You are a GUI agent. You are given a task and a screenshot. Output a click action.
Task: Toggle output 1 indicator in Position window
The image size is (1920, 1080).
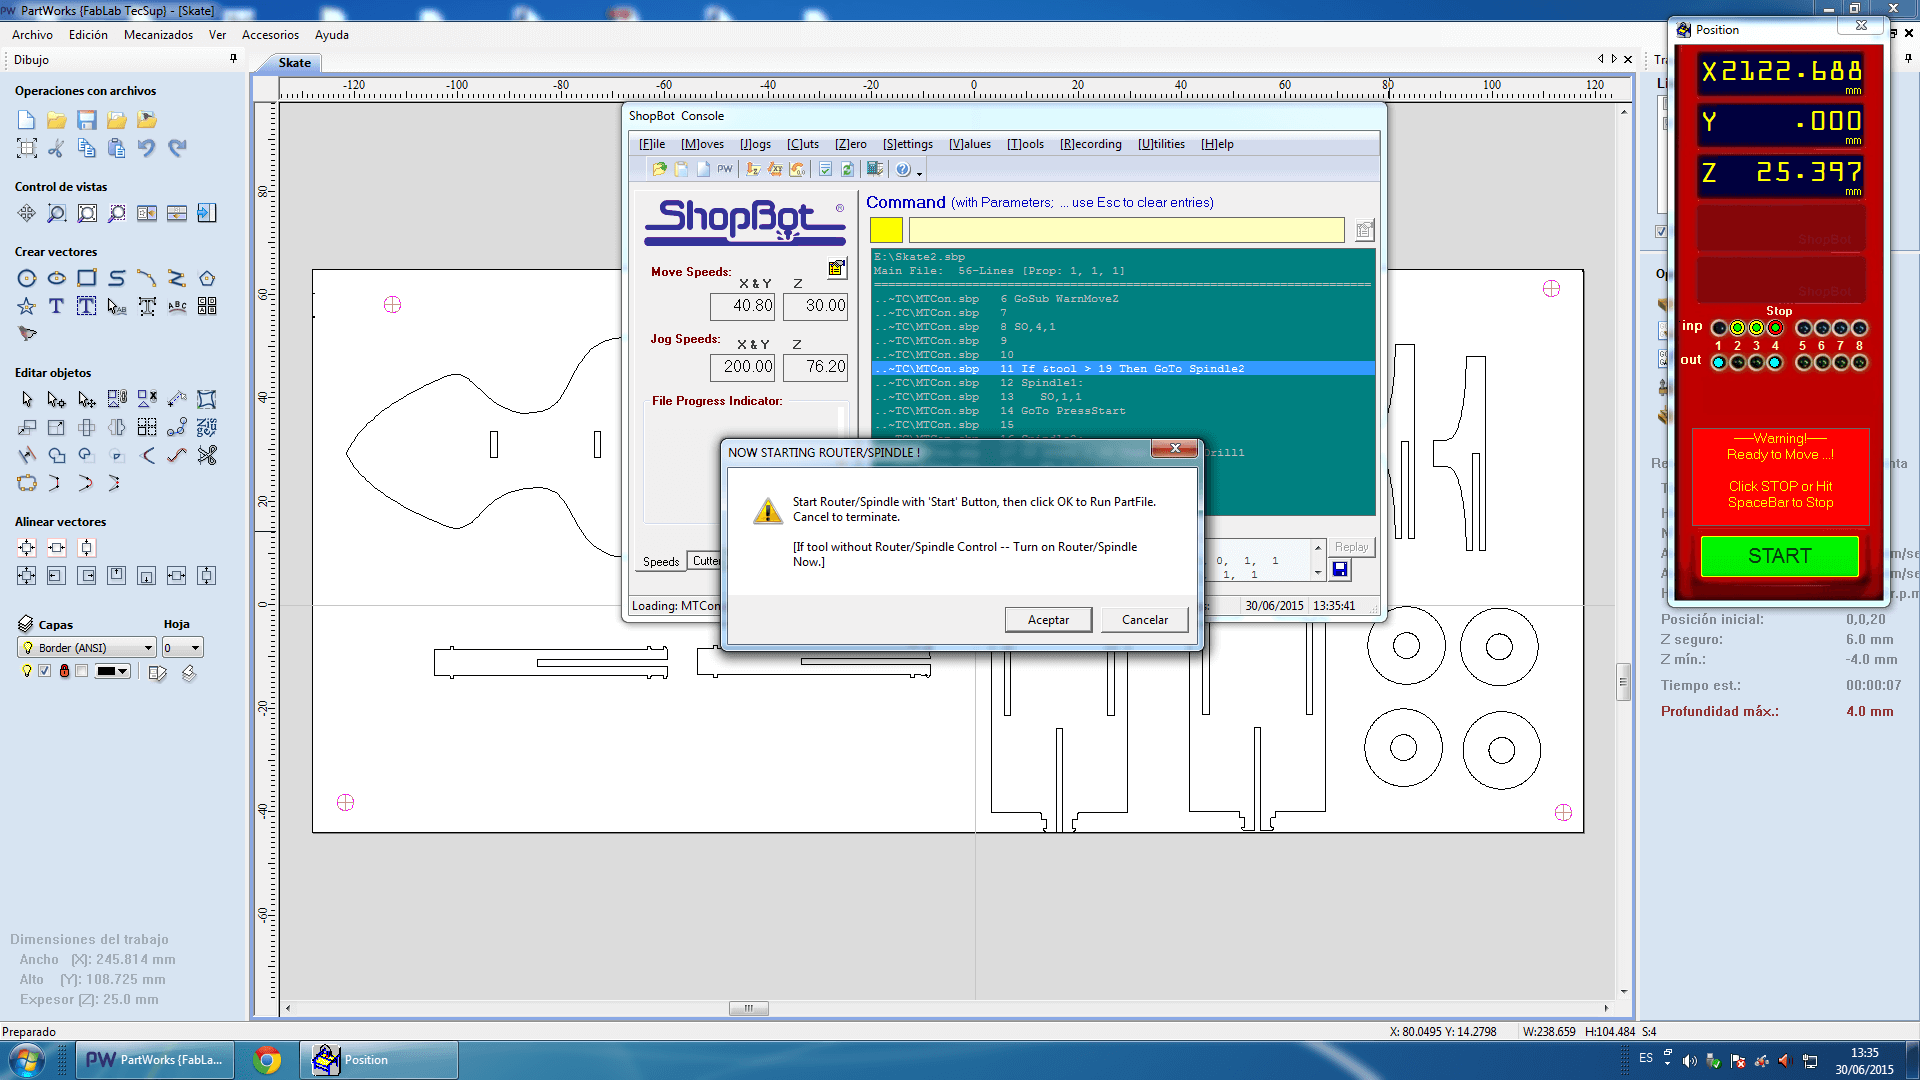tap(1718, 362)
